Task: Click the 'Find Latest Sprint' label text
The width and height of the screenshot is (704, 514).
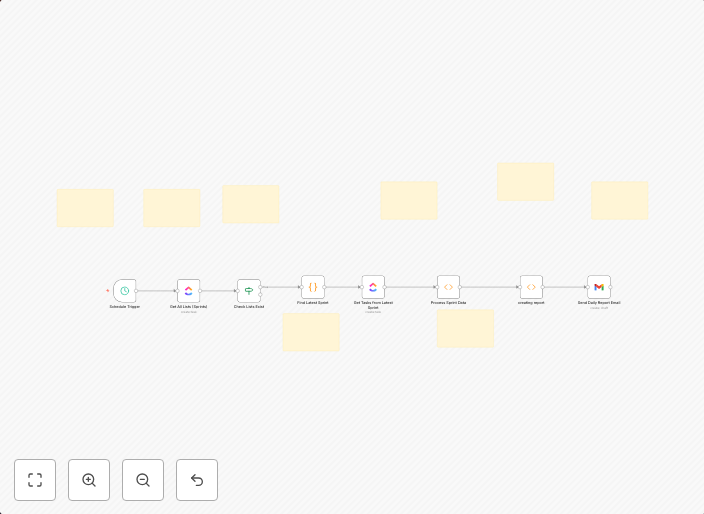Action: [x=313, y=303]
